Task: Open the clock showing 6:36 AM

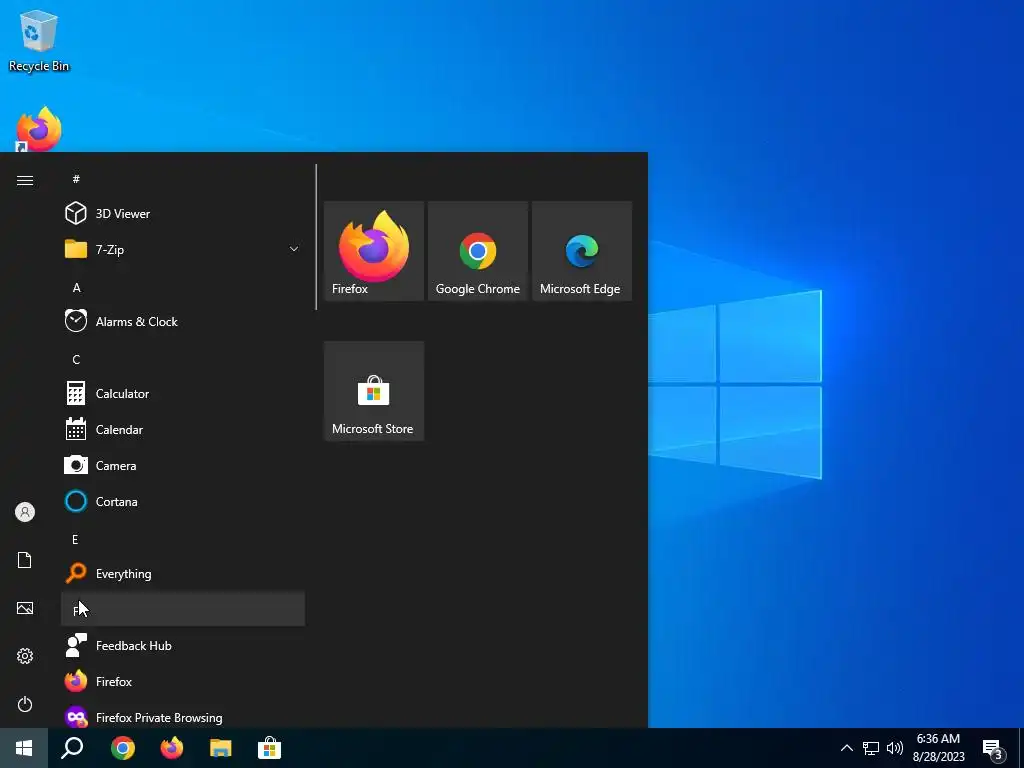Action: (x=938, y=748)
